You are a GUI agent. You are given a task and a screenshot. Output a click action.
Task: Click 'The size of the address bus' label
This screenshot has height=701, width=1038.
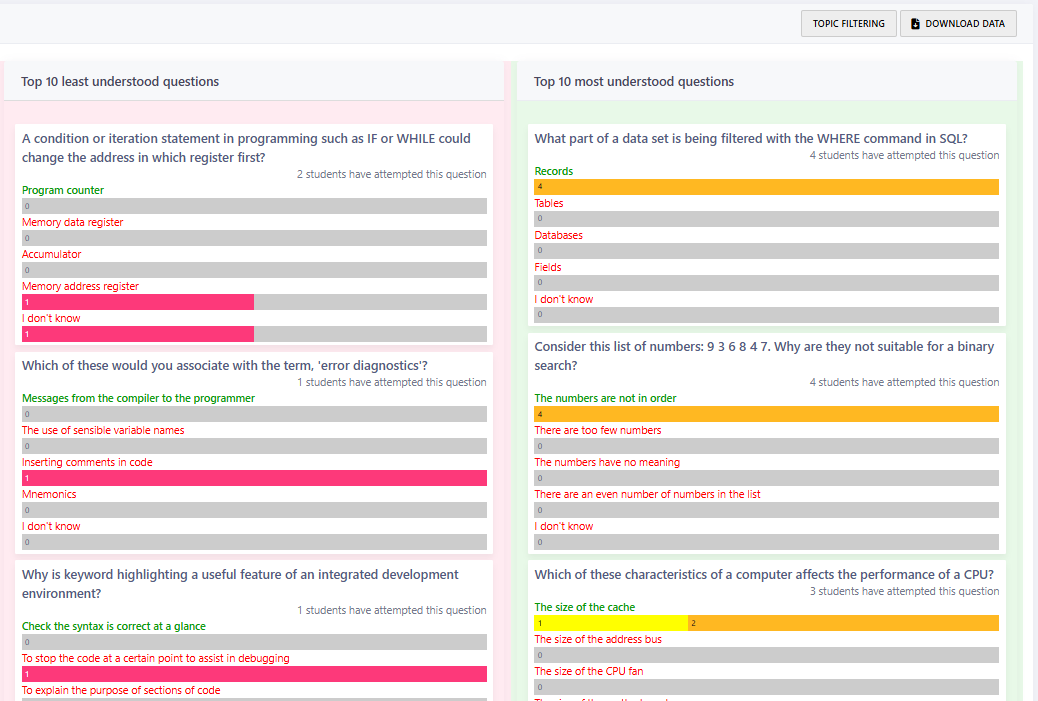(x=598, y=639)
